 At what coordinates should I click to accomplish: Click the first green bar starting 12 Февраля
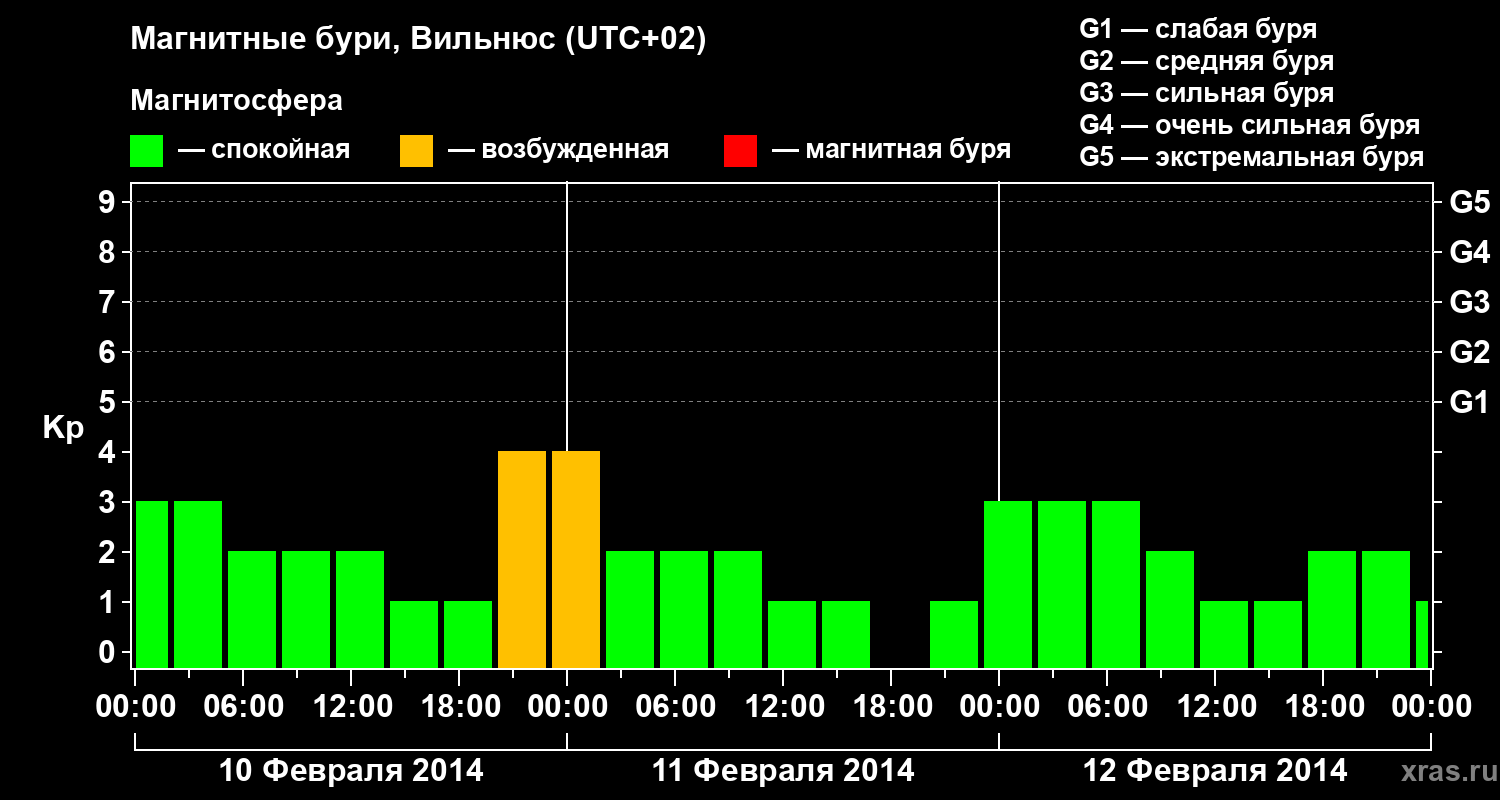pos(1008,584)
